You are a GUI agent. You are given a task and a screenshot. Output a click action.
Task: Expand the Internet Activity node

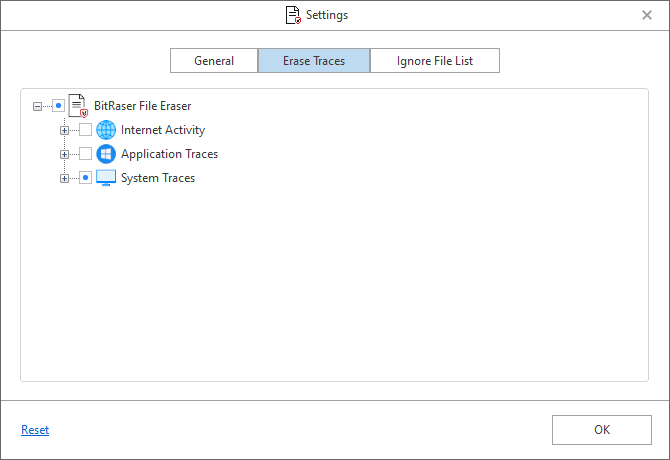tap(65, 130)
